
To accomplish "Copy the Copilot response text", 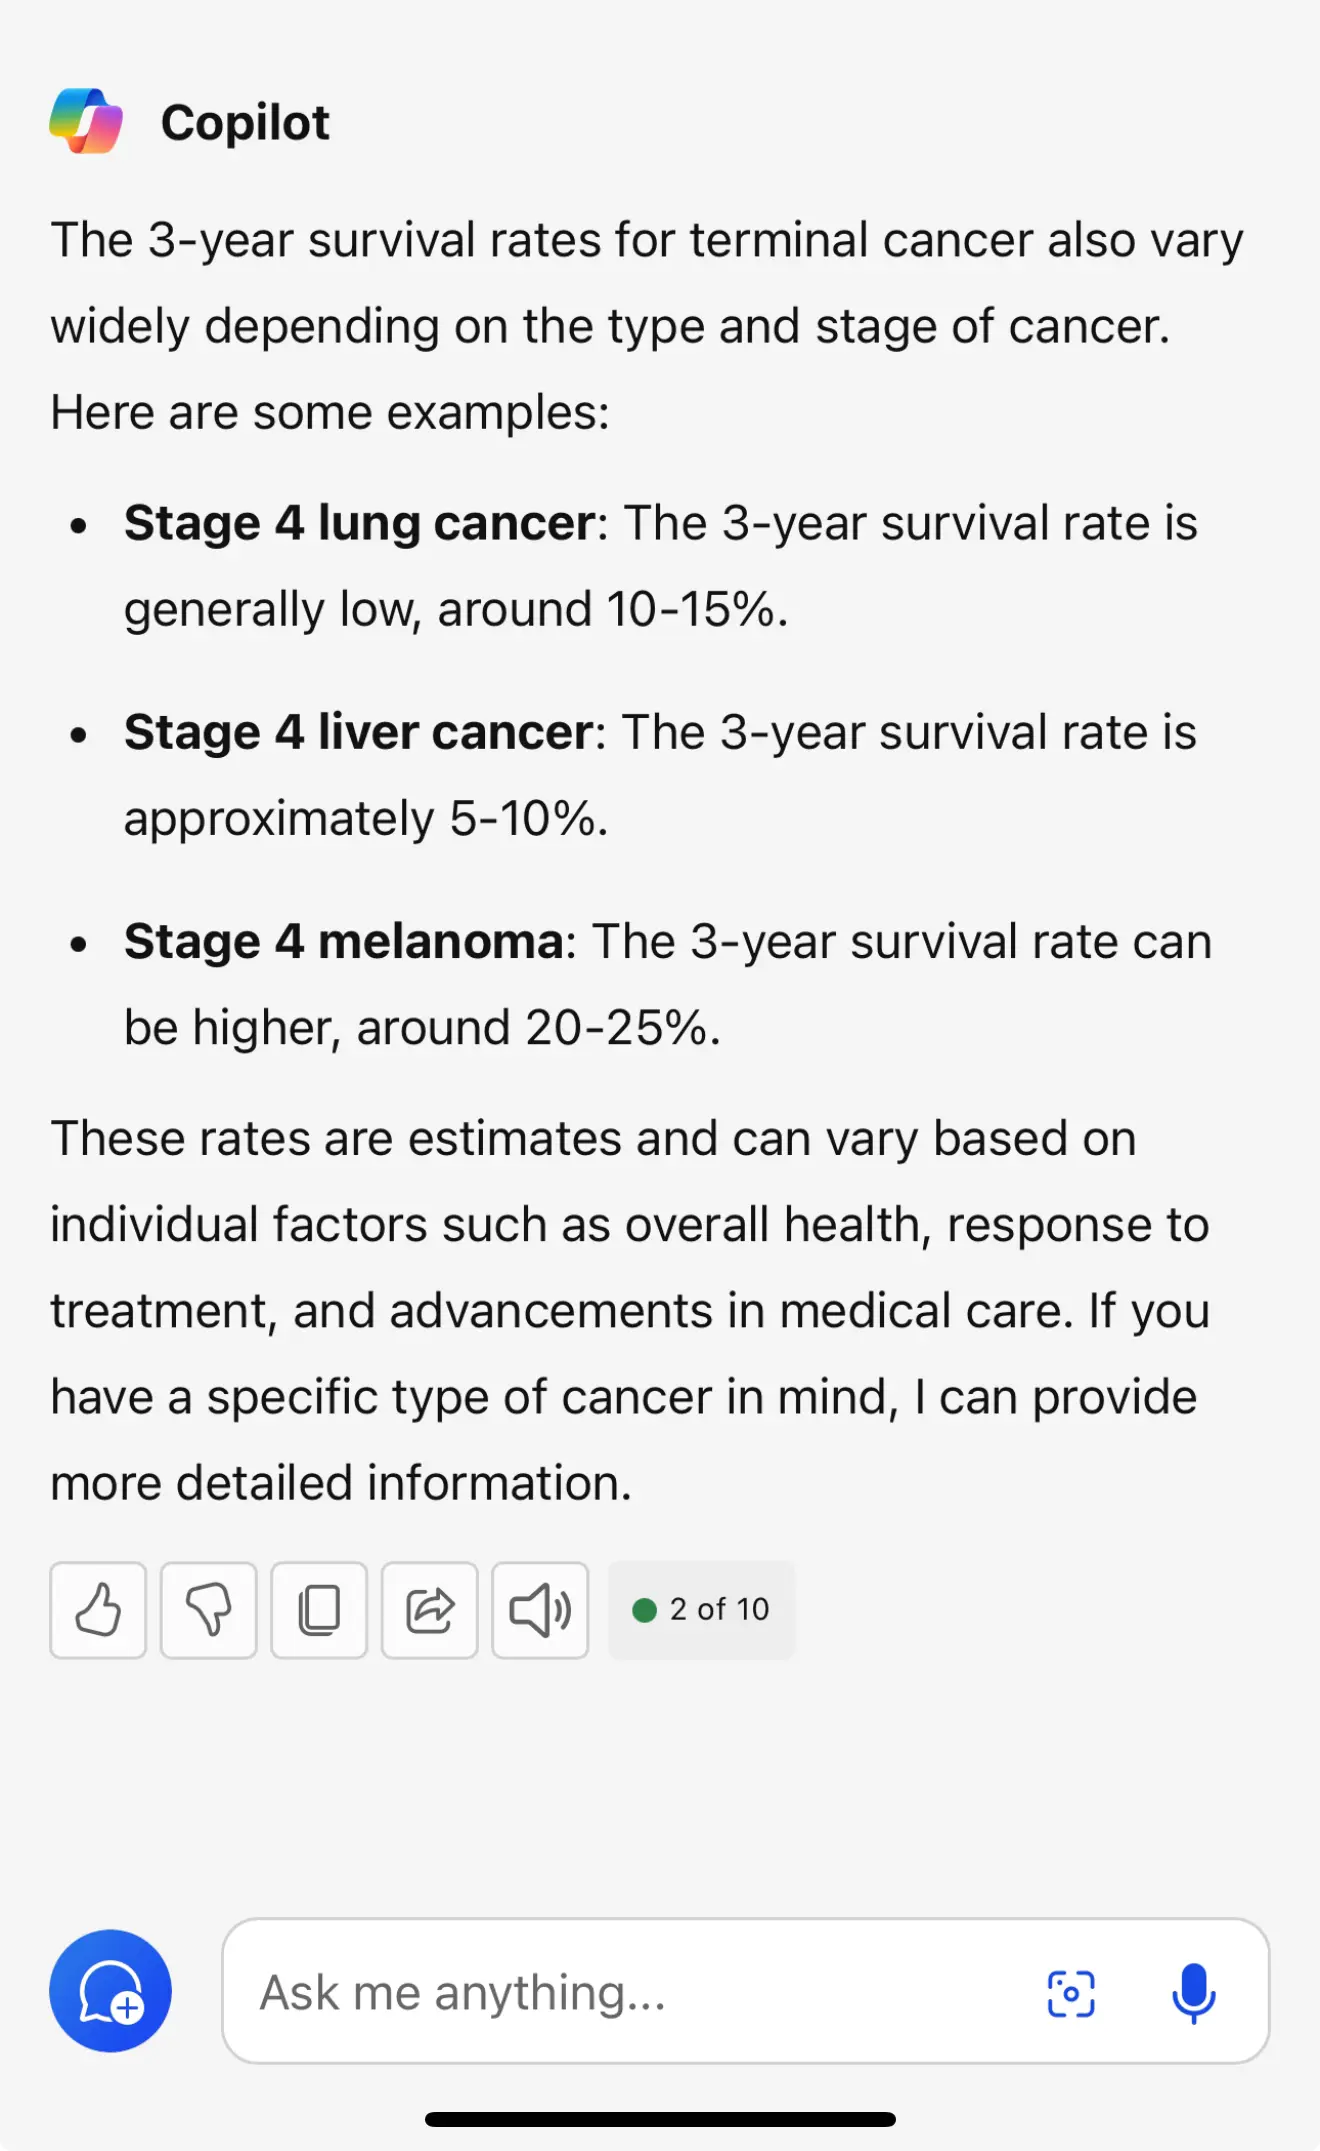I will click(319, 1610).
